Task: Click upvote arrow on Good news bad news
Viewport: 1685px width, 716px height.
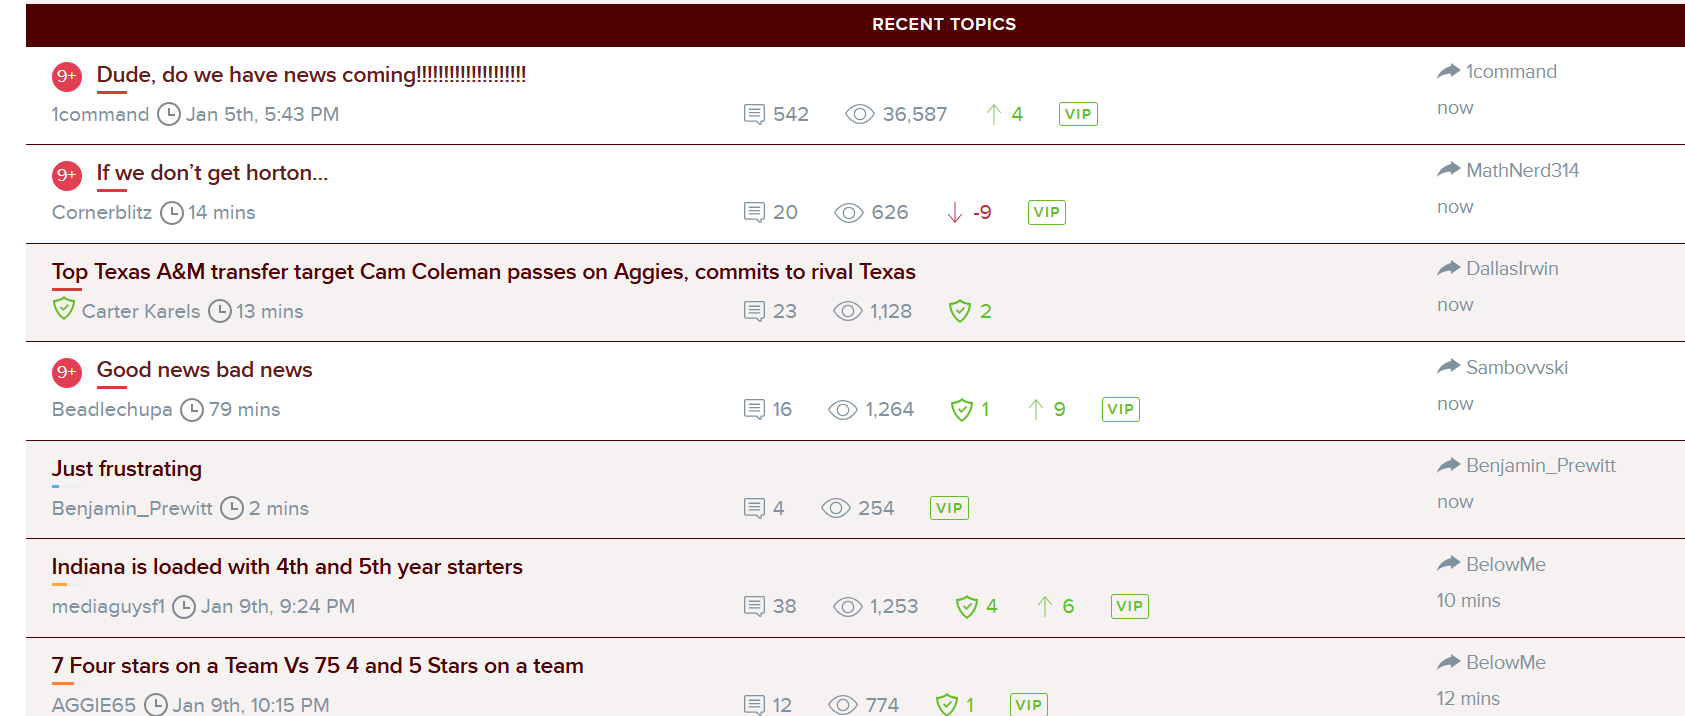Action: tap(1036, 409)
